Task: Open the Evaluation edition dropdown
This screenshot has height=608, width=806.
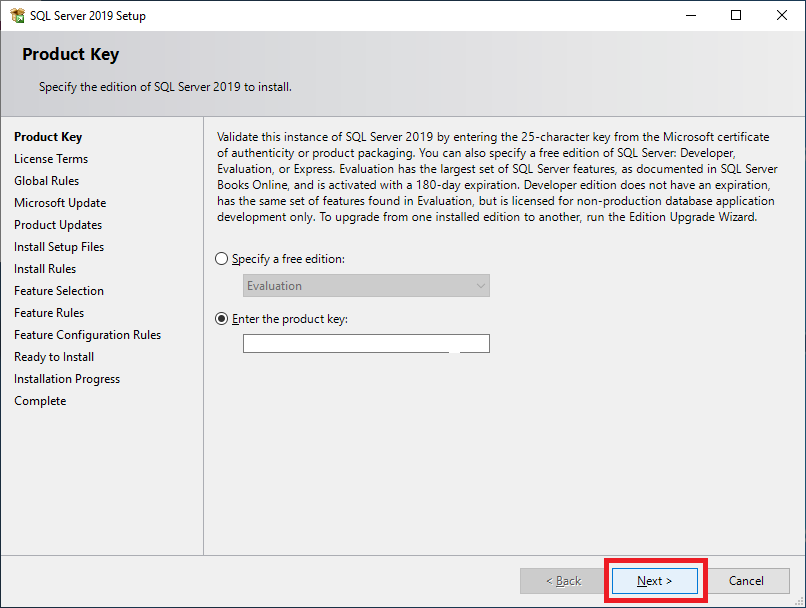Action: point(366,286)
